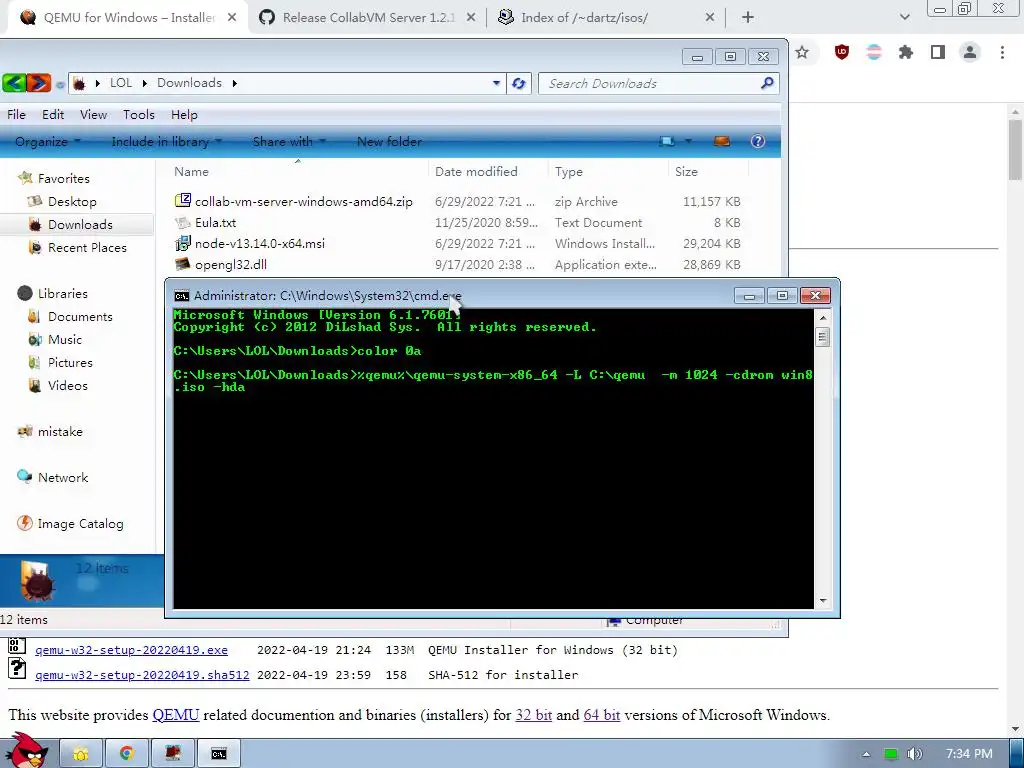Open the Chrome extensions puzzle icon
The height and width of the screenshot is (768, 1024).
point(906,52)
